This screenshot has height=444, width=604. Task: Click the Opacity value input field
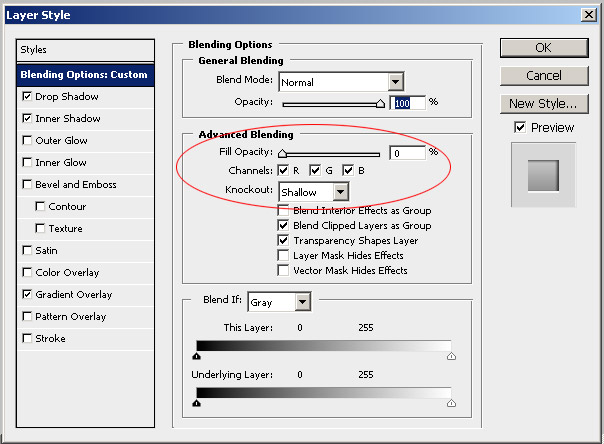click(x=408, y=103)
